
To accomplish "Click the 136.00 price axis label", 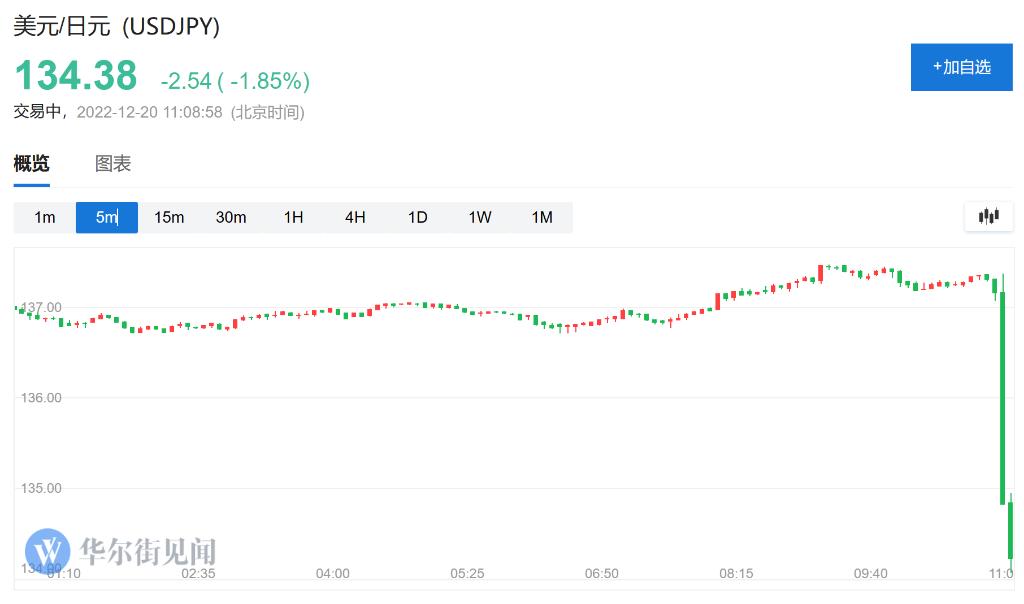I will [x=41, y=398].
